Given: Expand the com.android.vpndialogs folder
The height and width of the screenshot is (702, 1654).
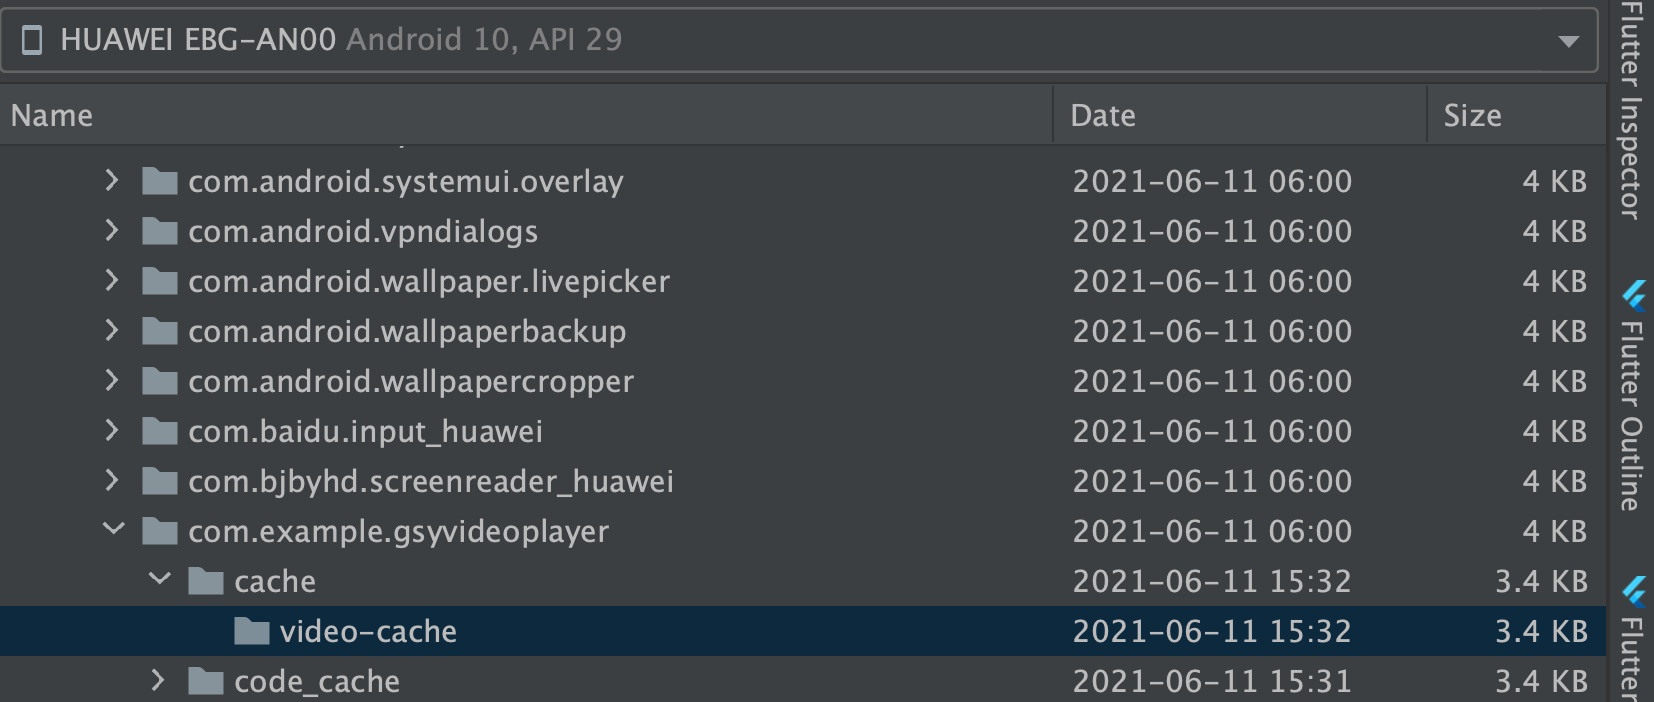Looking at the screenshot, I should pos(110,231).
